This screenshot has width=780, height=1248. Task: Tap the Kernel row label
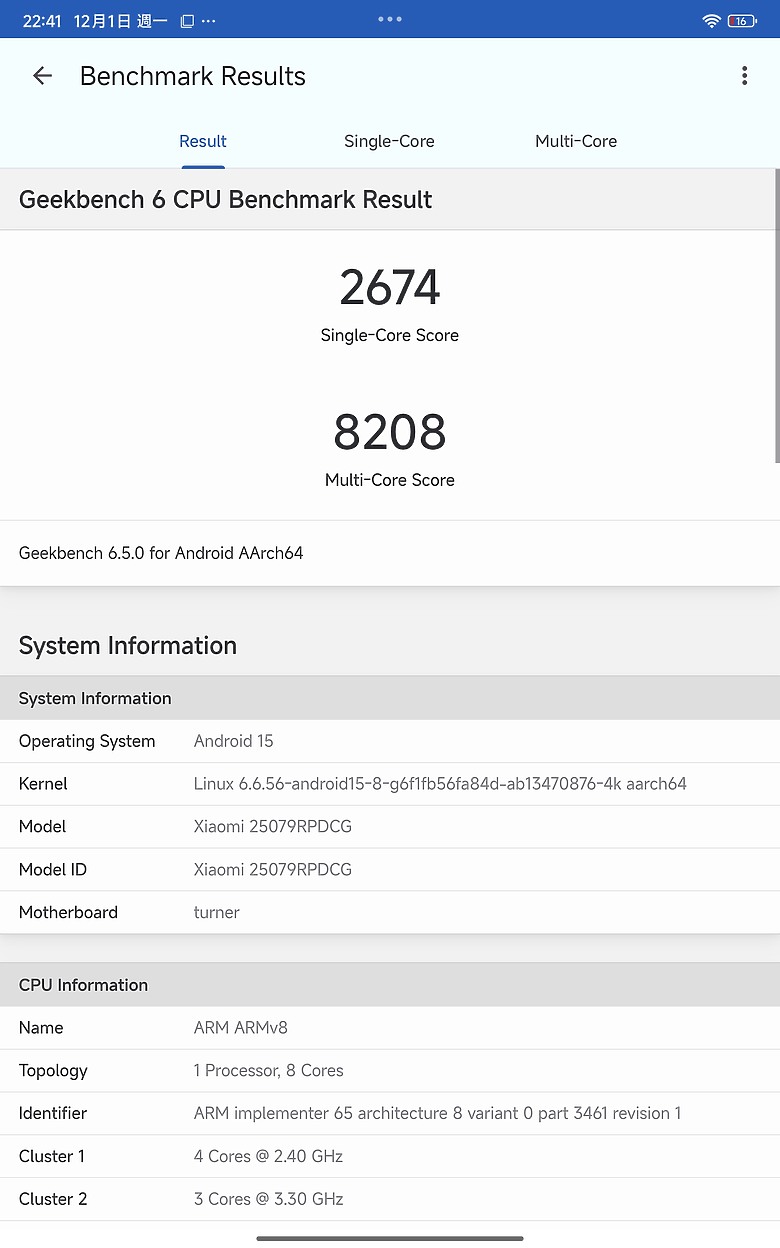click(x=43, y=784)
